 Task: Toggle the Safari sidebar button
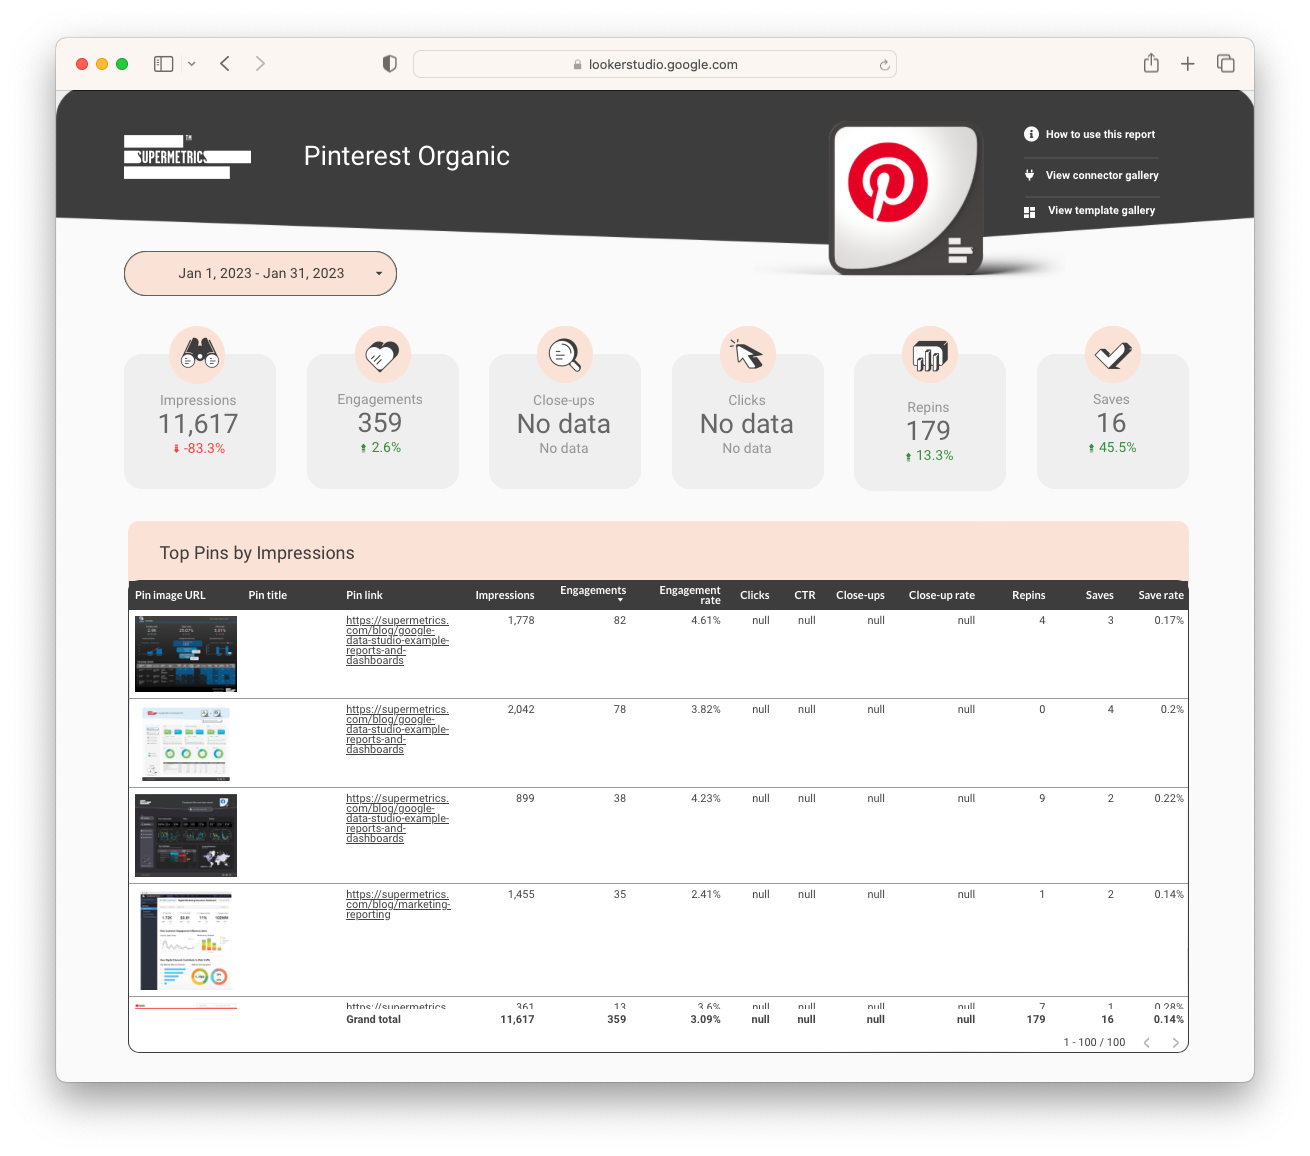point(164,64)
